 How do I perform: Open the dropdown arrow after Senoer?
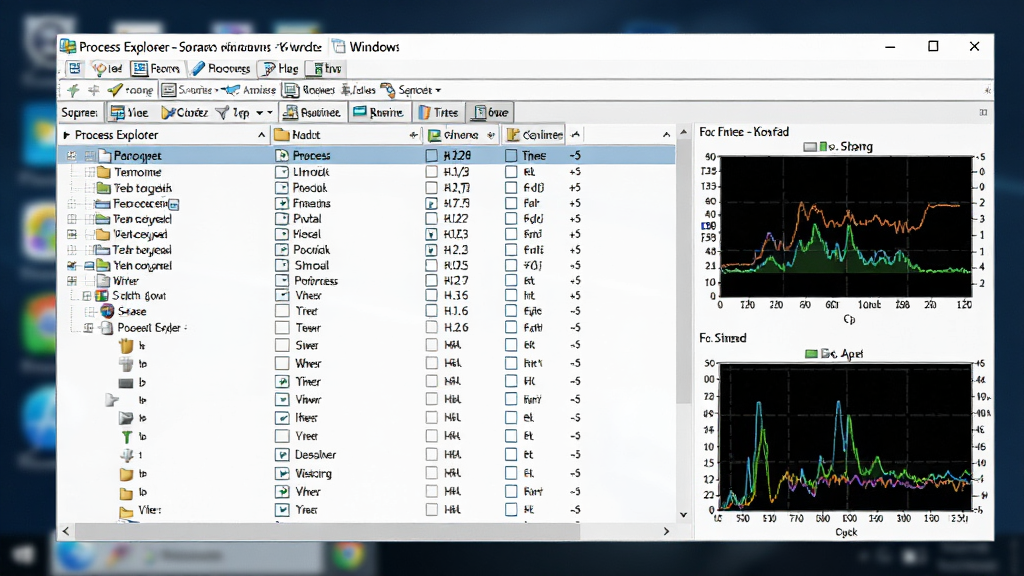click(x=438, y=91)
